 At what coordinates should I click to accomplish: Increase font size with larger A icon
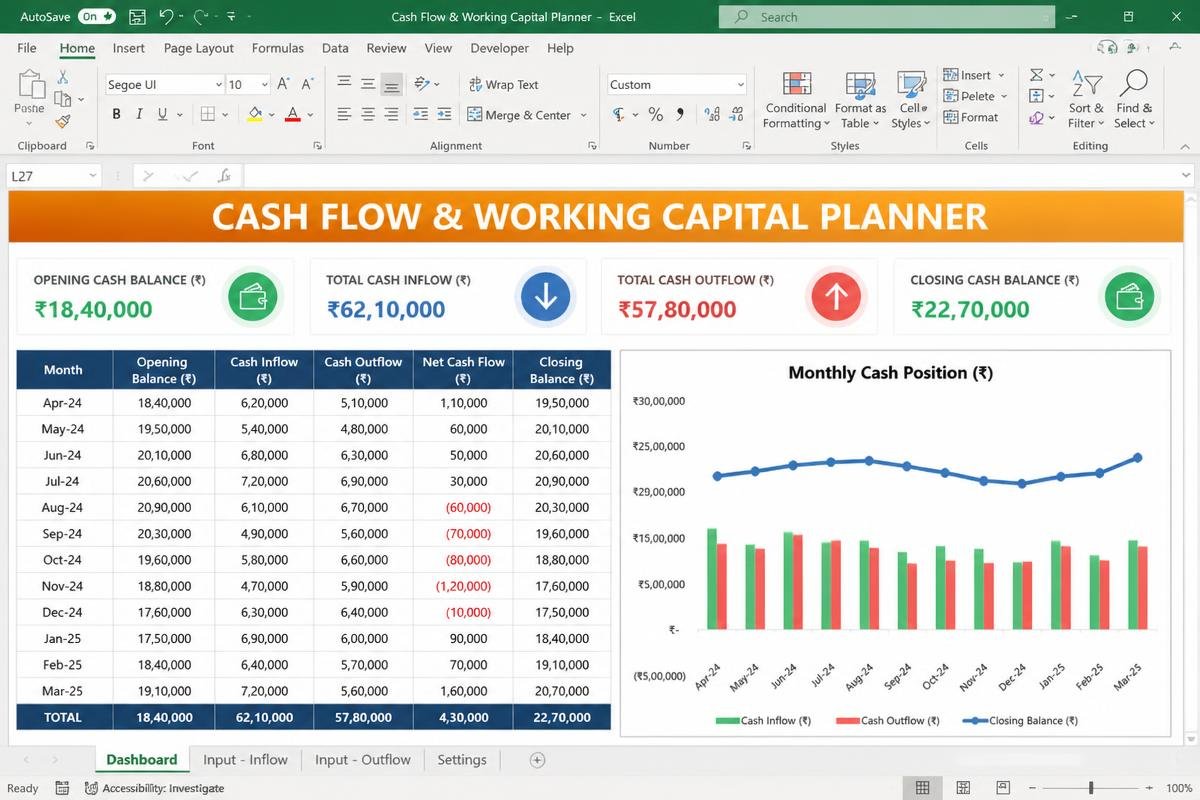tap(284, 85)
